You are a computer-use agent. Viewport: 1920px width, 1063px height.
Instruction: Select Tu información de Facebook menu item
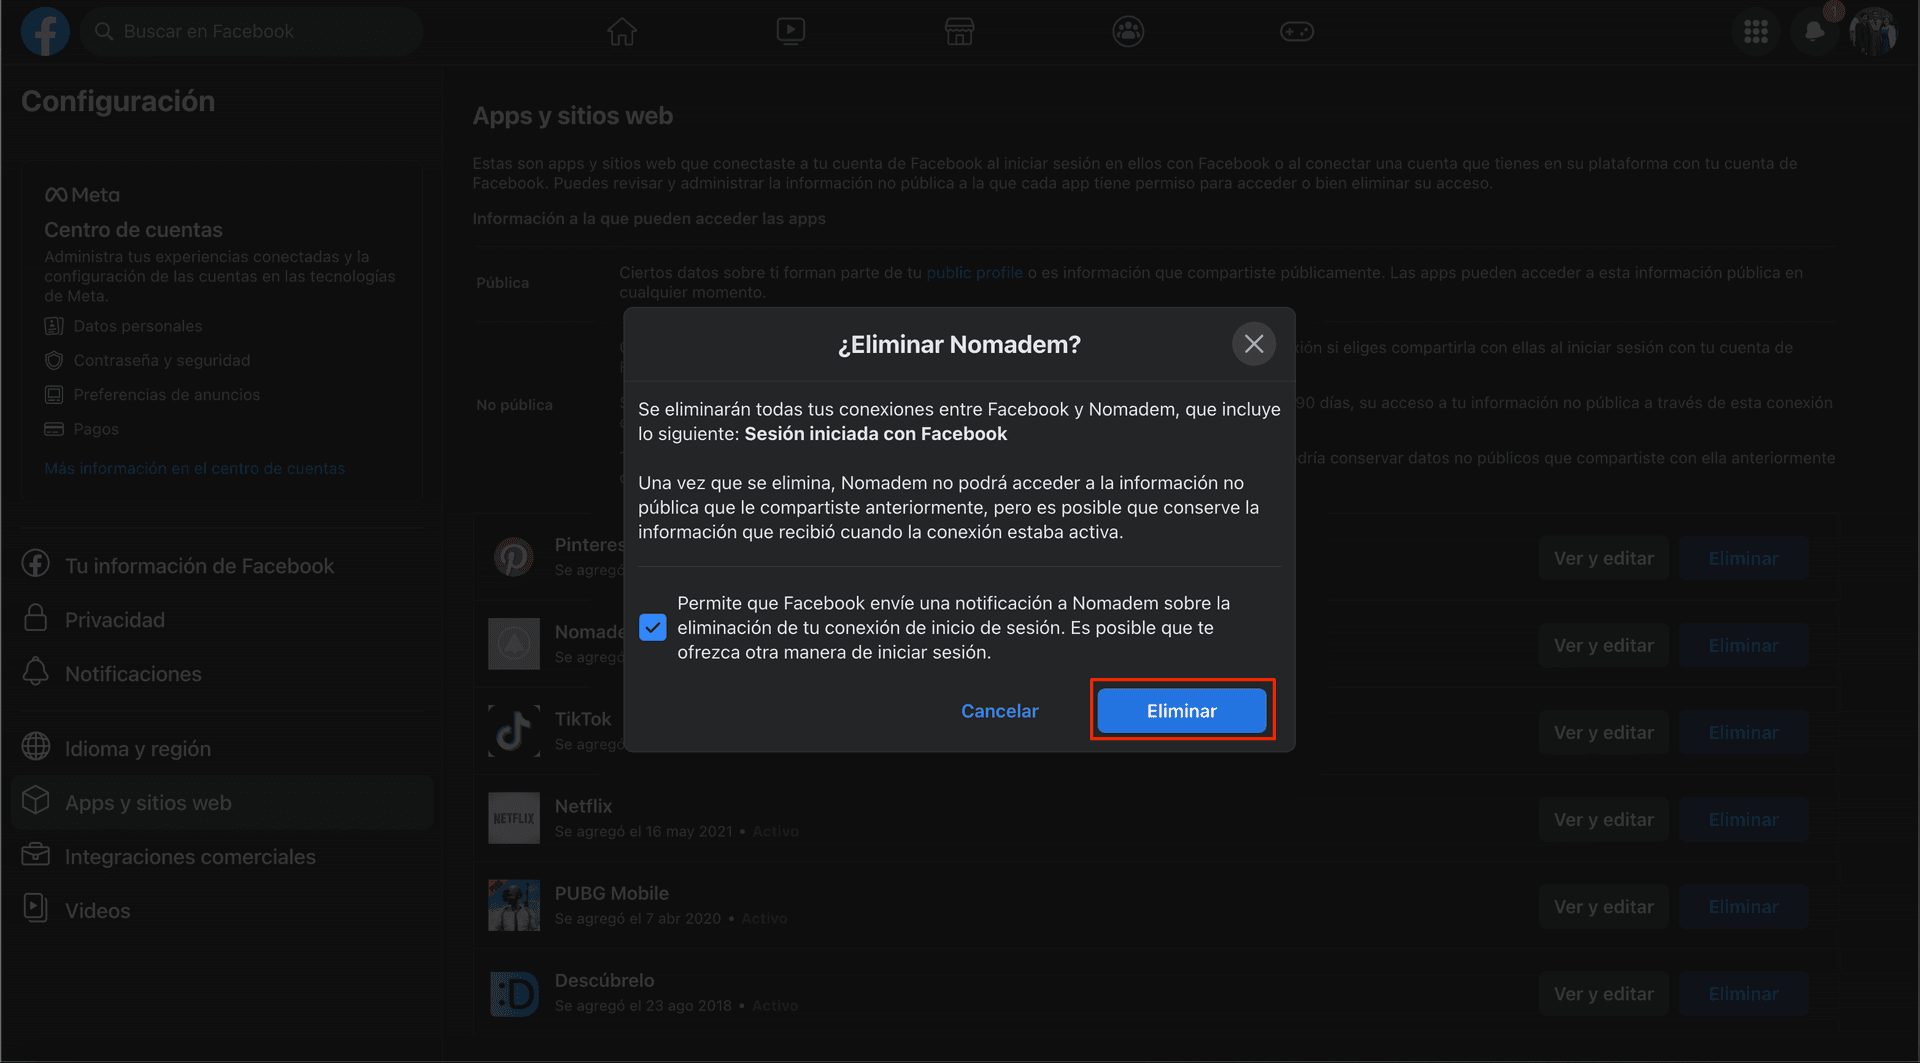point(222,566)
